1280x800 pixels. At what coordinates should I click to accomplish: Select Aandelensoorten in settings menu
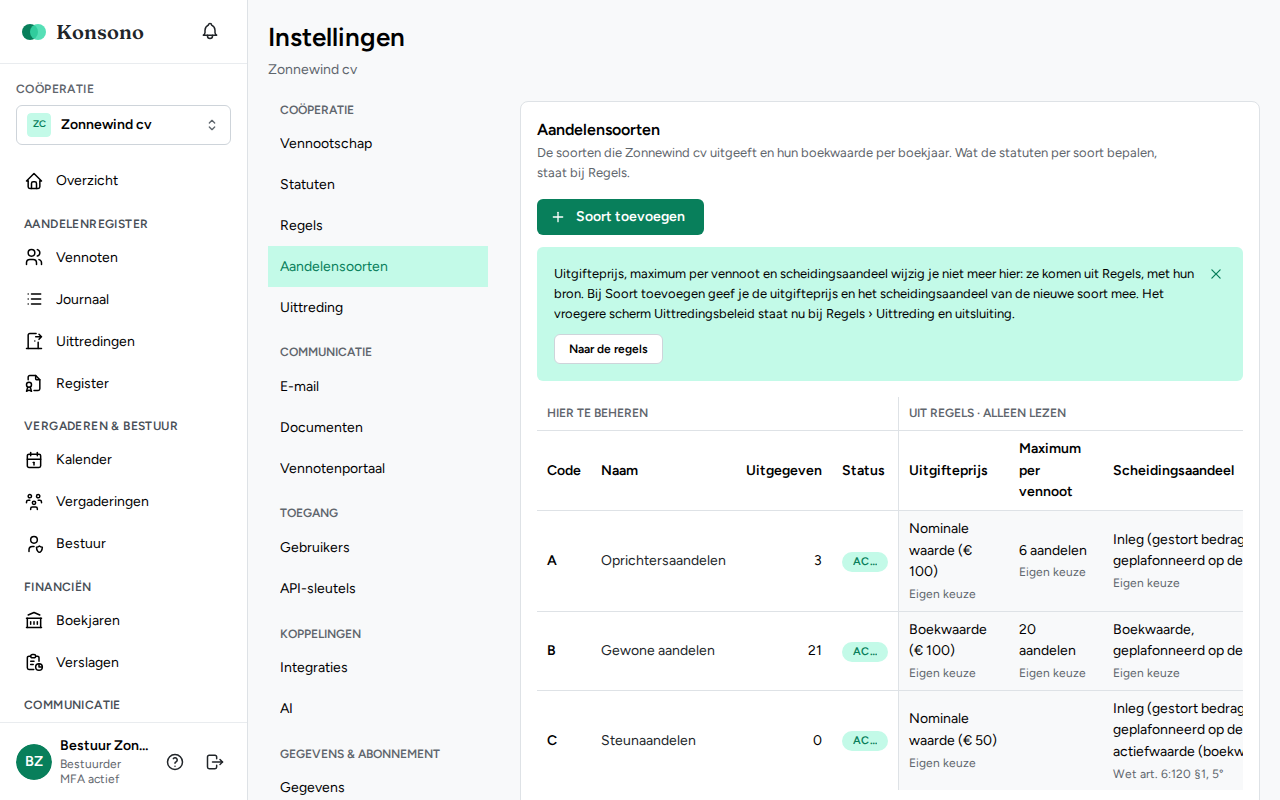point(378,267)
